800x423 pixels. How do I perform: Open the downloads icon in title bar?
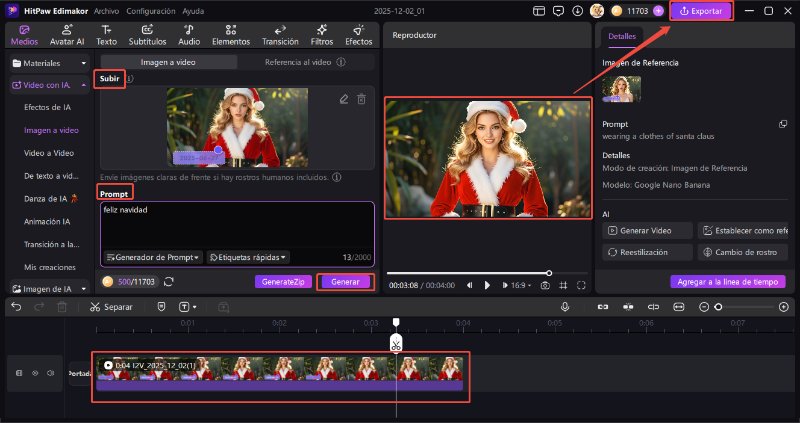[x=578, y=11]
